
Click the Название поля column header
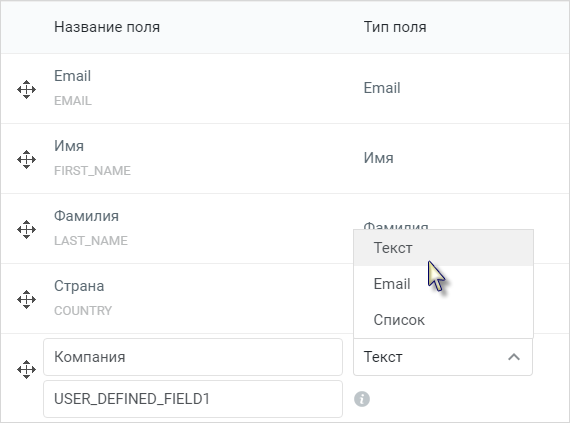pos(107,27)
